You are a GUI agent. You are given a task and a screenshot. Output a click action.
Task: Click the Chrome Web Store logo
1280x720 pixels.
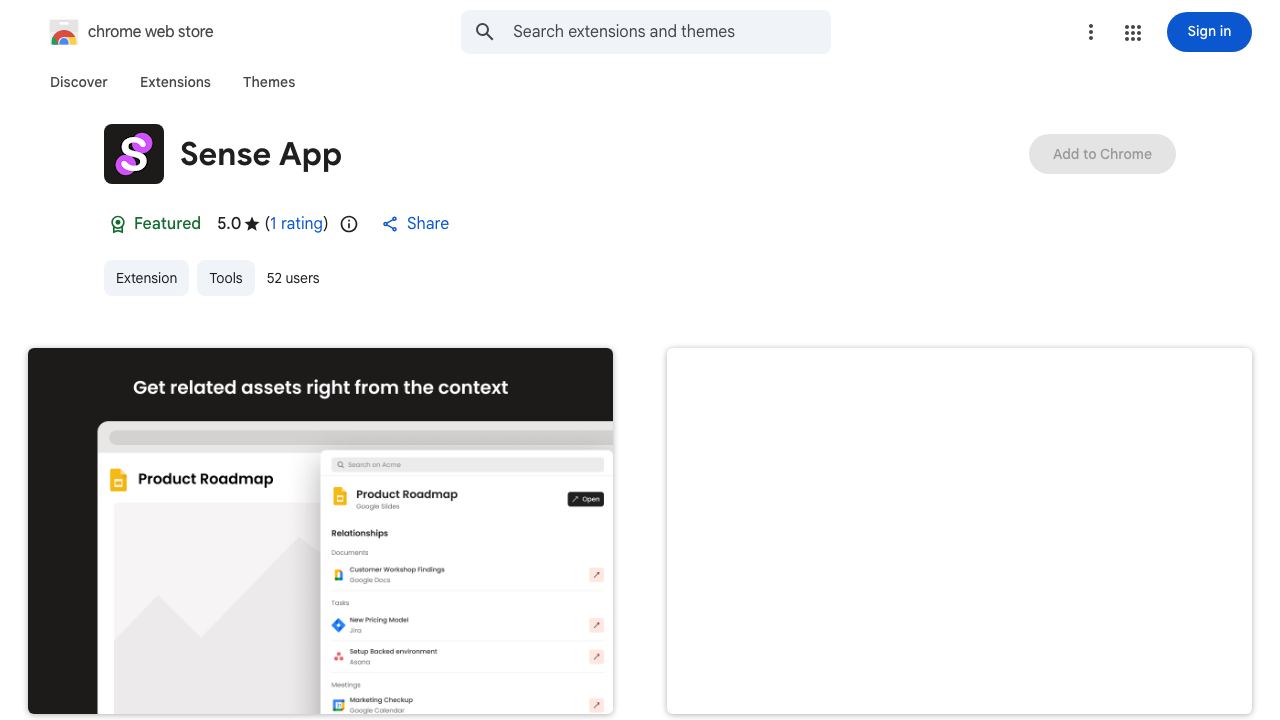[x=64, y=32]
